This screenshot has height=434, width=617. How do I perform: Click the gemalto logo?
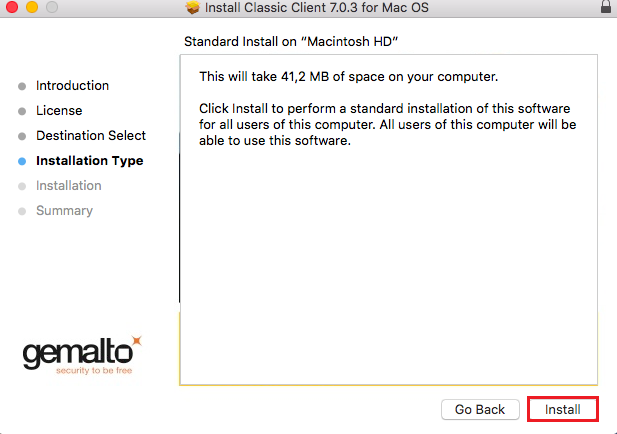click(82, 355)
